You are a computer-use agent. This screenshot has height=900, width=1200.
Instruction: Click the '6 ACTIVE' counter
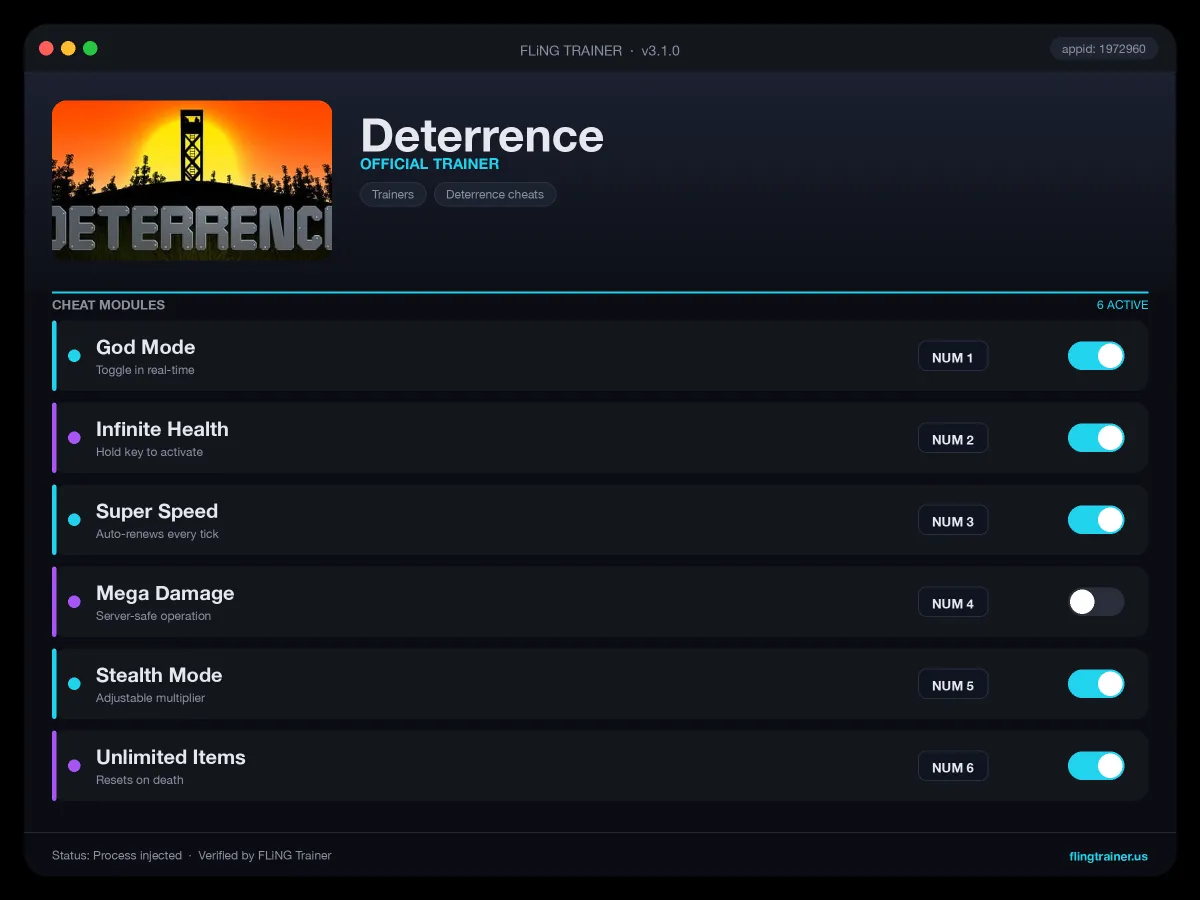tap(1122, 305)
